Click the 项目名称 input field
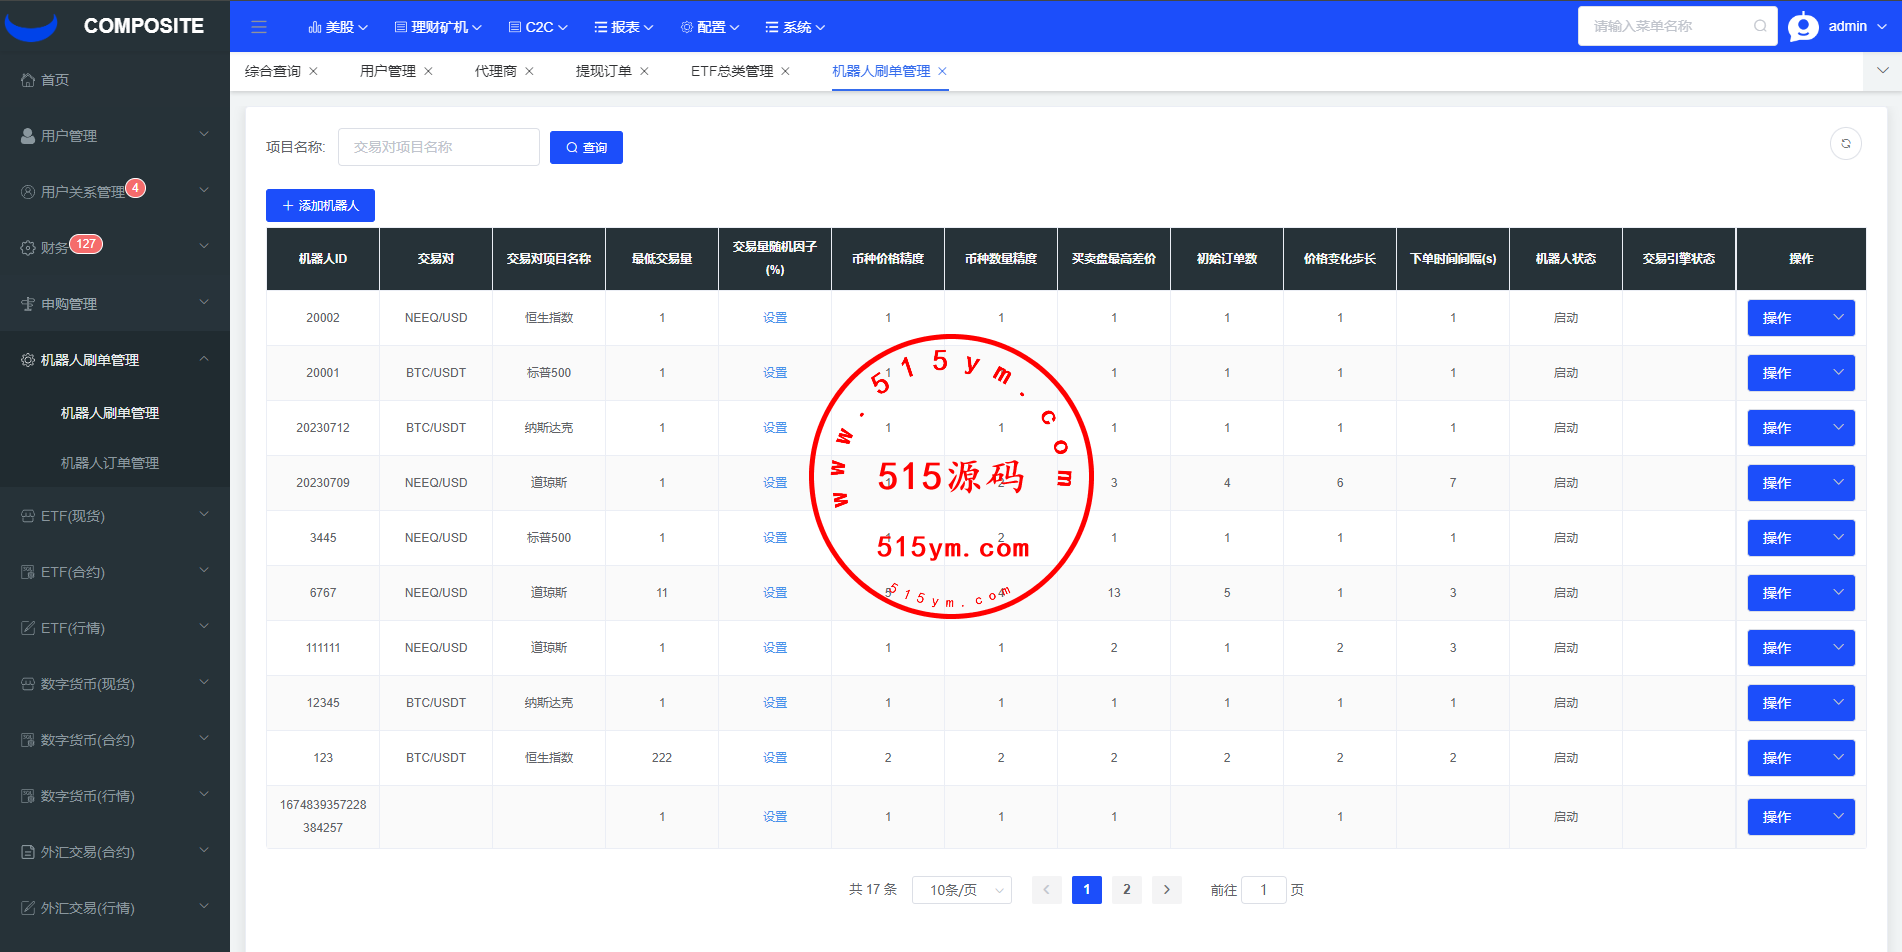1902x952 pixels. tap(438, 147)
